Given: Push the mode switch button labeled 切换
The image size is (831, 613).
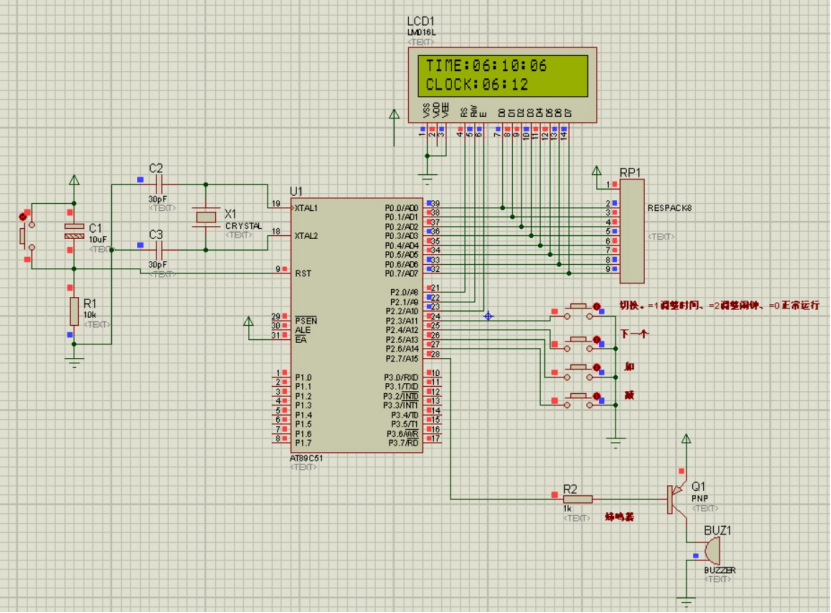Looking at the screenshot, I should coord(578,307).
